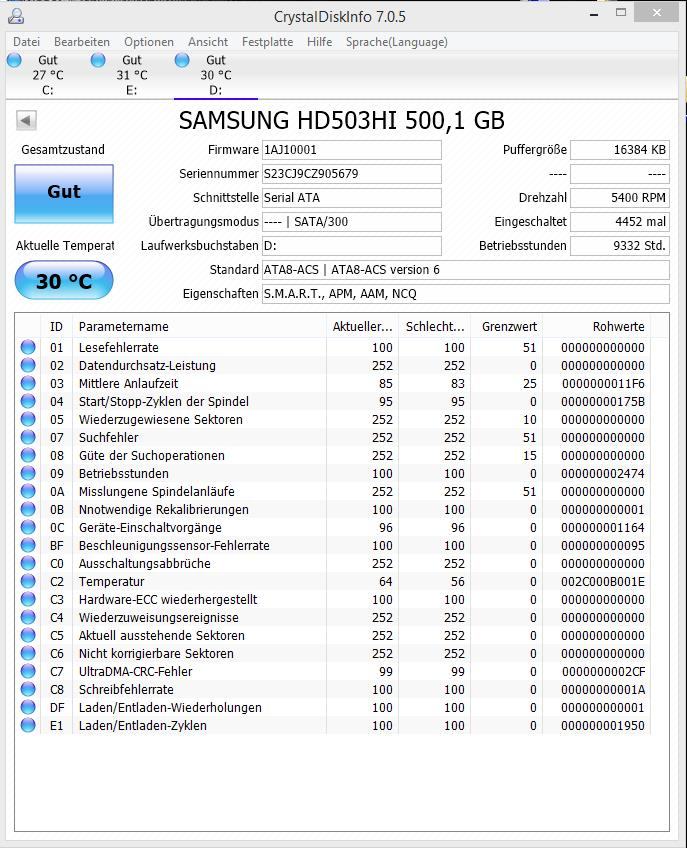Open the Bearbeiten menu
This screenshot has width=687, height=848.
point(82,42)
